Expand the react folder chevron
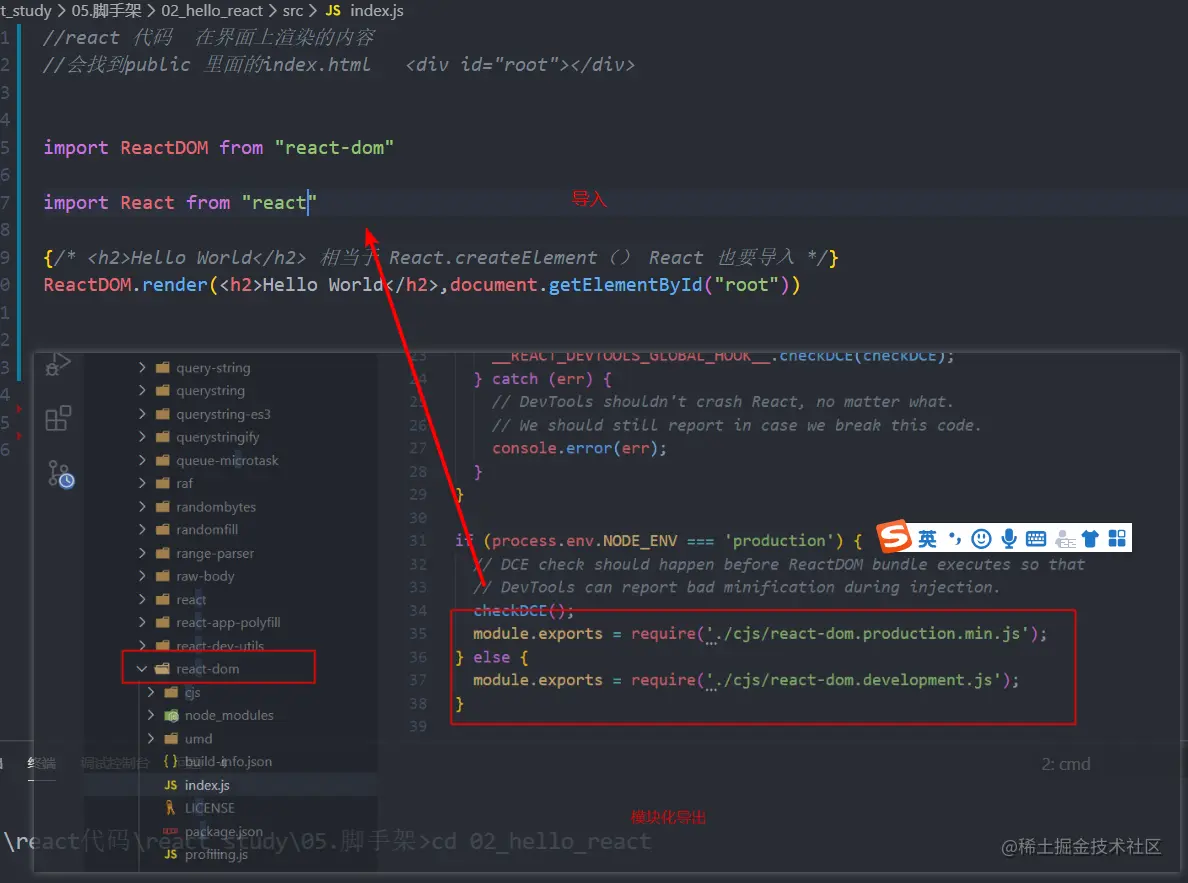The image size is (1188, 883). 142,599
